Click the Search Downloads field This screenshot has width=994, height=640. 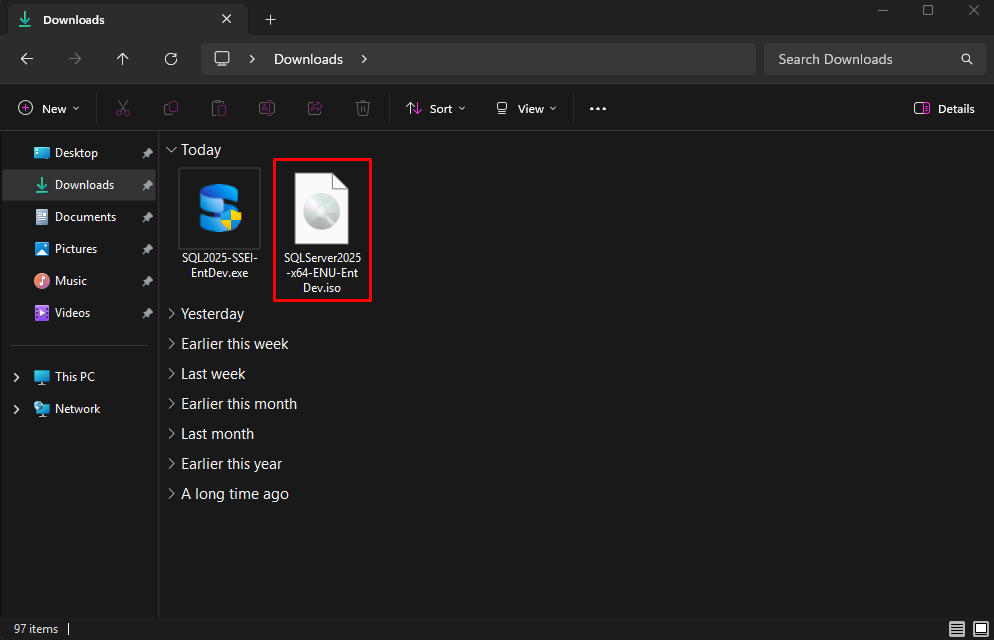[874, 59]
